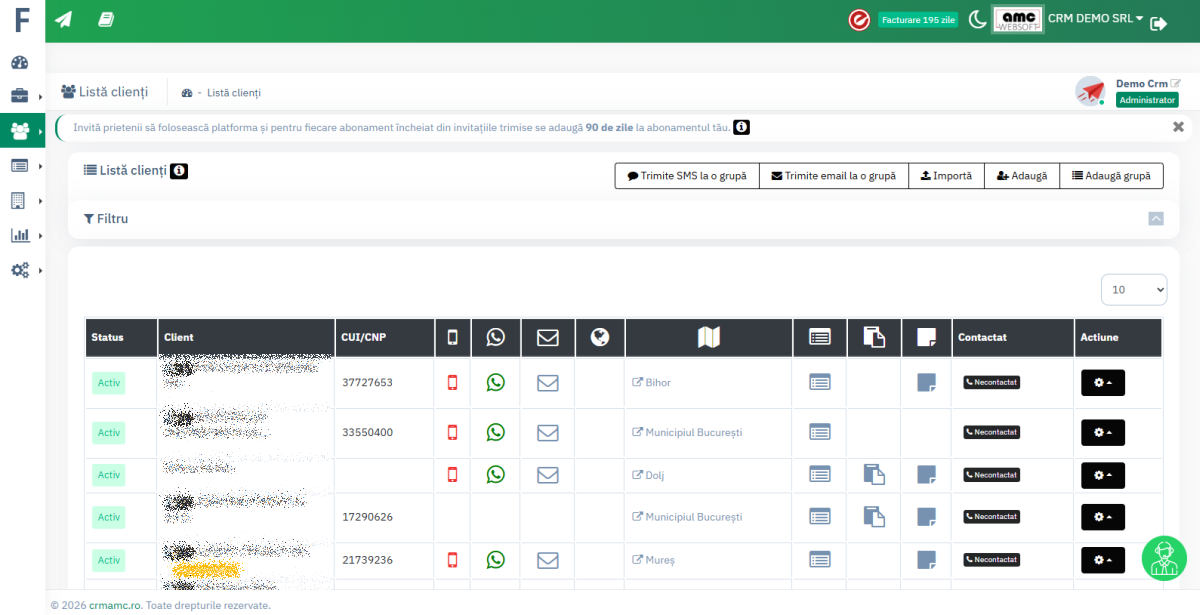Click the email envelope icon in Mureș row
The width and height of the screenshot is (1200, 615).
click(547, 560)
